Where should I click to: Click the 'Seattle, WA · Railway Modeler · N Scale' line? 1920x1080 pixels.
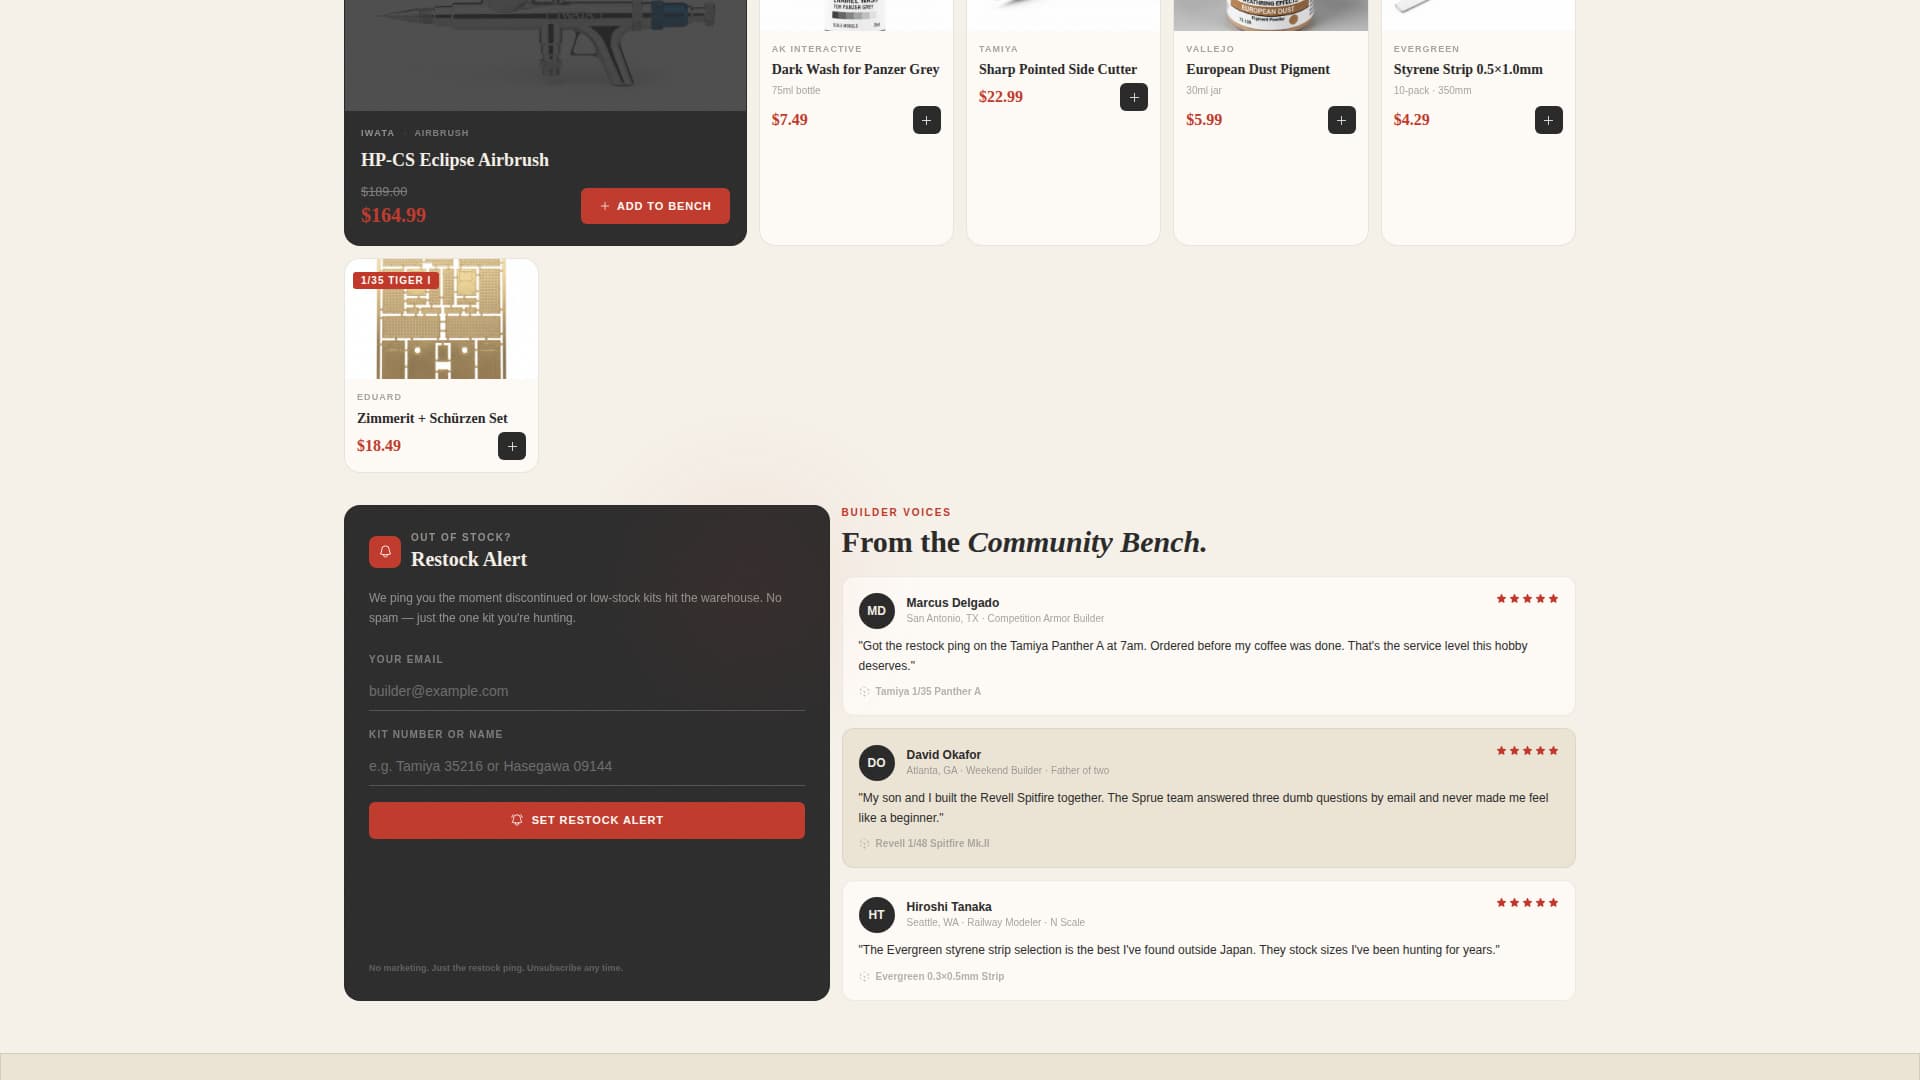point(995,923)
